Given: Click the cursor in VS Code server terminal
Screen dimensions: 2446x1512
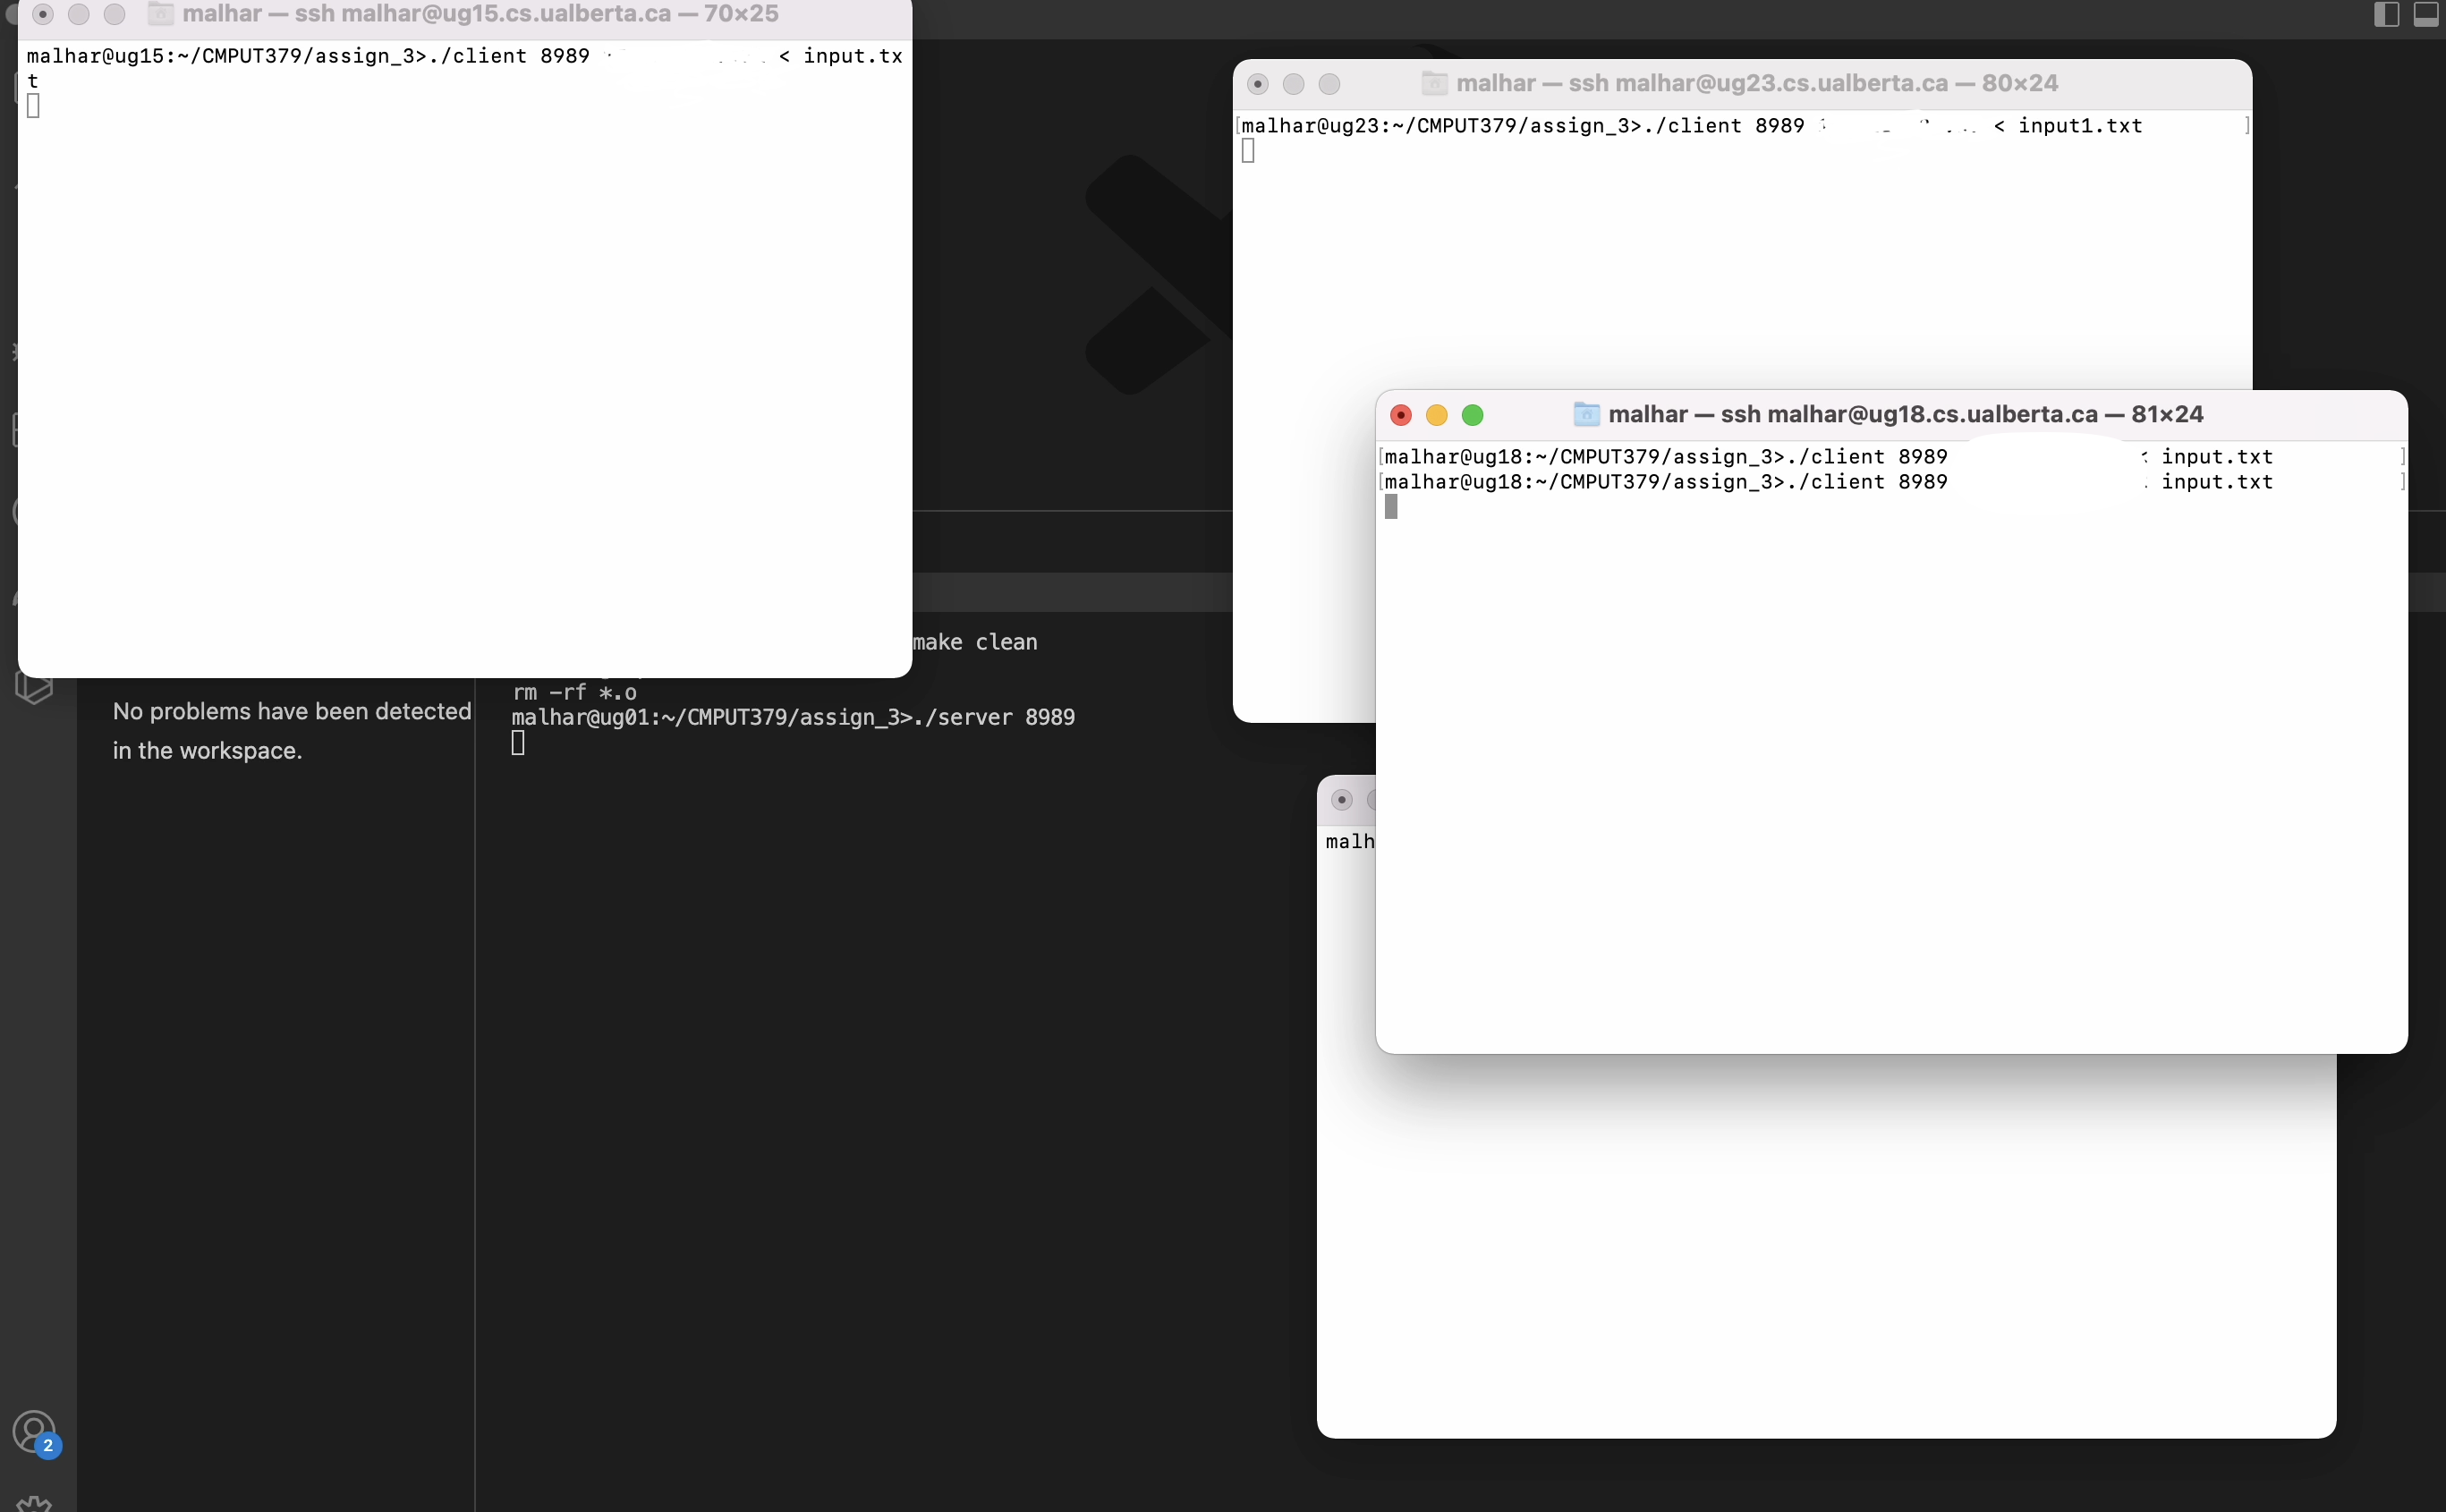Looking at the screenshot, I should click(x=518, y=743).
